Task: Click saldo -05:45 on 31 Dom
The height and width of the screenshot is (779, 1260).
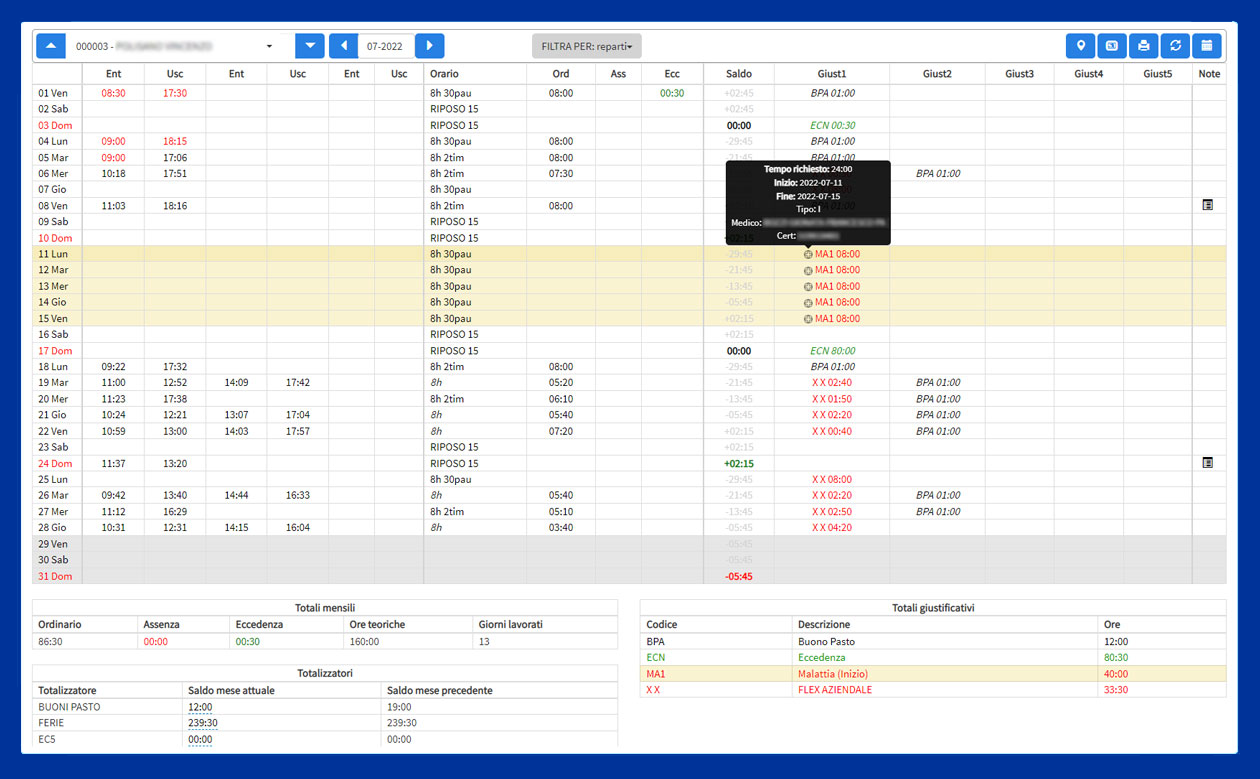Action: [739, 576]
